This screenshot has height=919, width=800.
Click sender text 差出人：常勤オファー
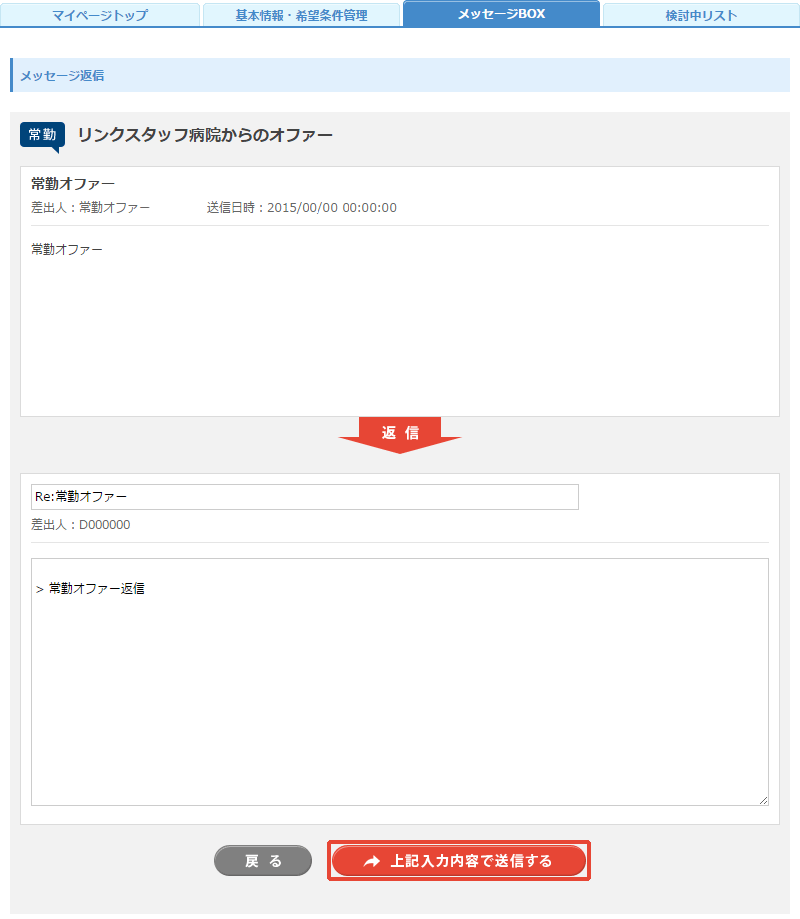(x=90, y=207)
